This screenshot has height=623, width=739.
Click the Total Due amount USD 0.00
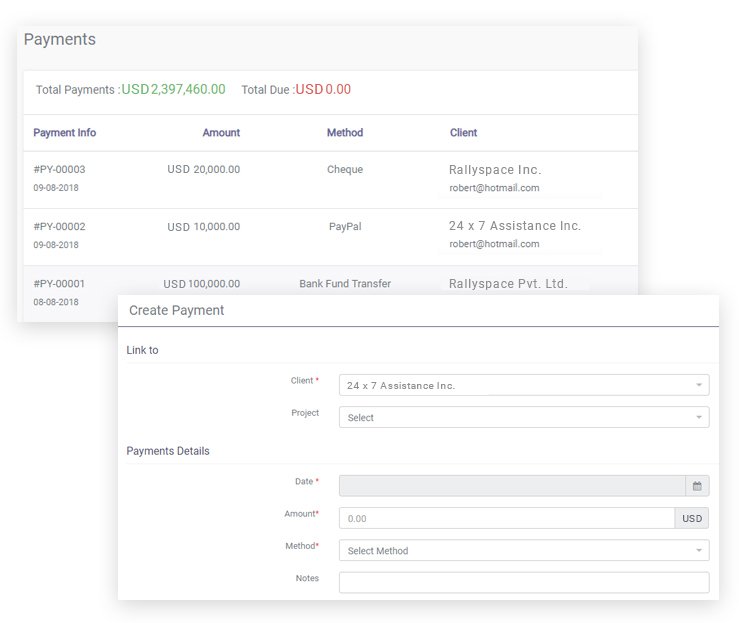[323, 89]
